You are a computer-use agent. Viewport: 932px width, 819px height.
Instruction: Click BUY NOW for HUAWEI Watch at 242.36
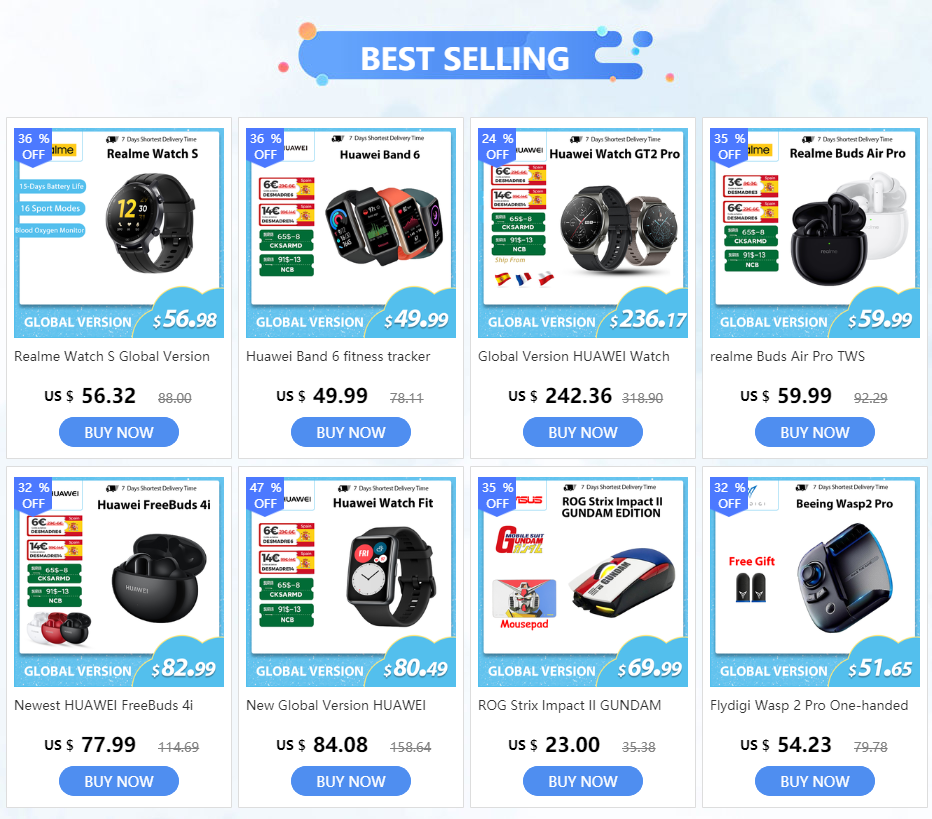(582, 432)
